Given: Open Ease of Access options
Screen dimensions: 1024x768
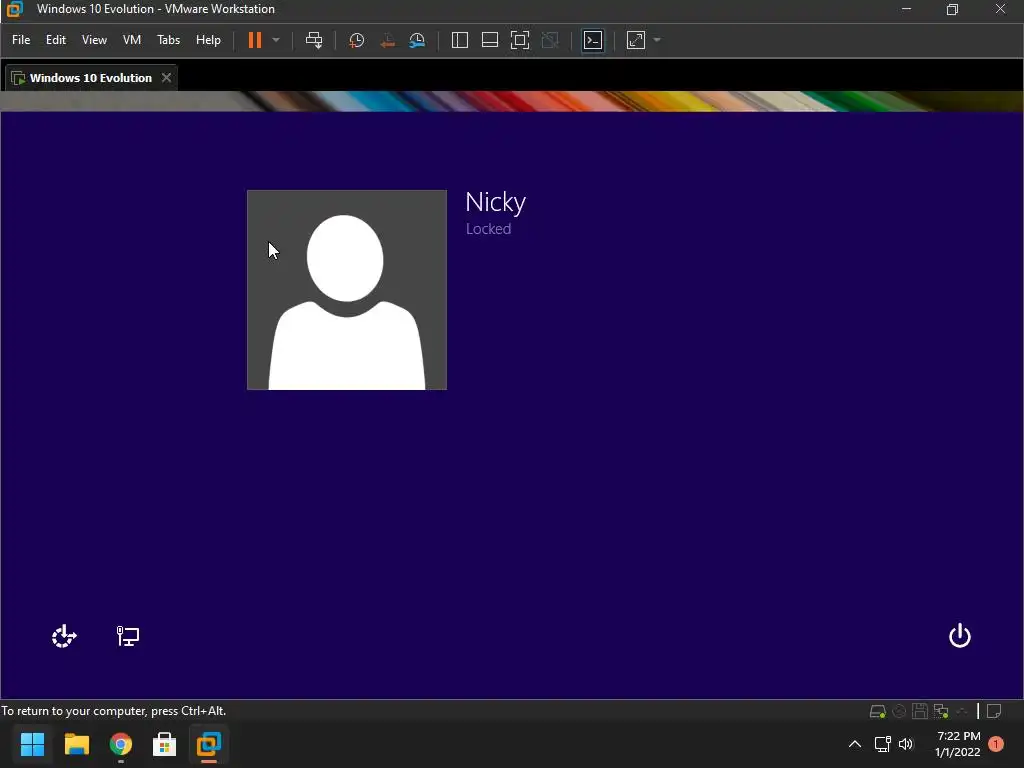Looking at the screenshot, I should point(64,636).
